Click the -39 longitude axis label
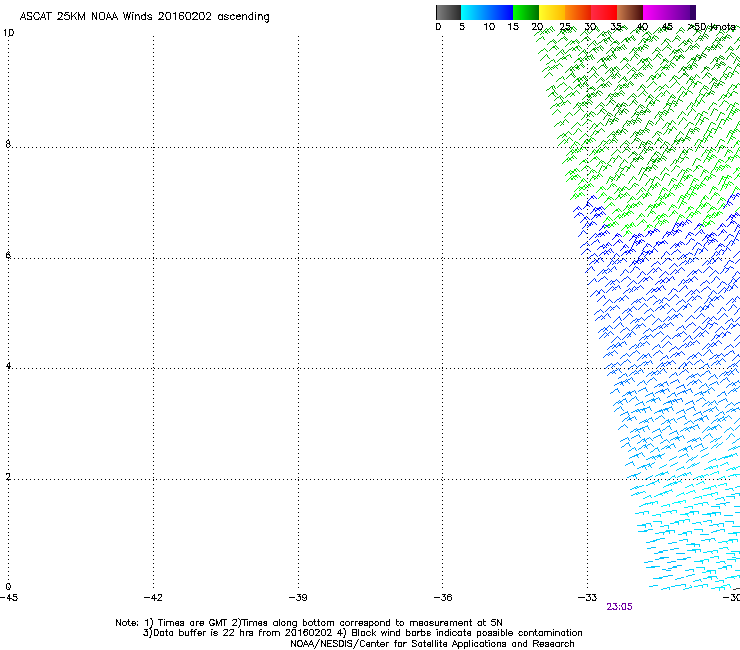 click(298, 597)
